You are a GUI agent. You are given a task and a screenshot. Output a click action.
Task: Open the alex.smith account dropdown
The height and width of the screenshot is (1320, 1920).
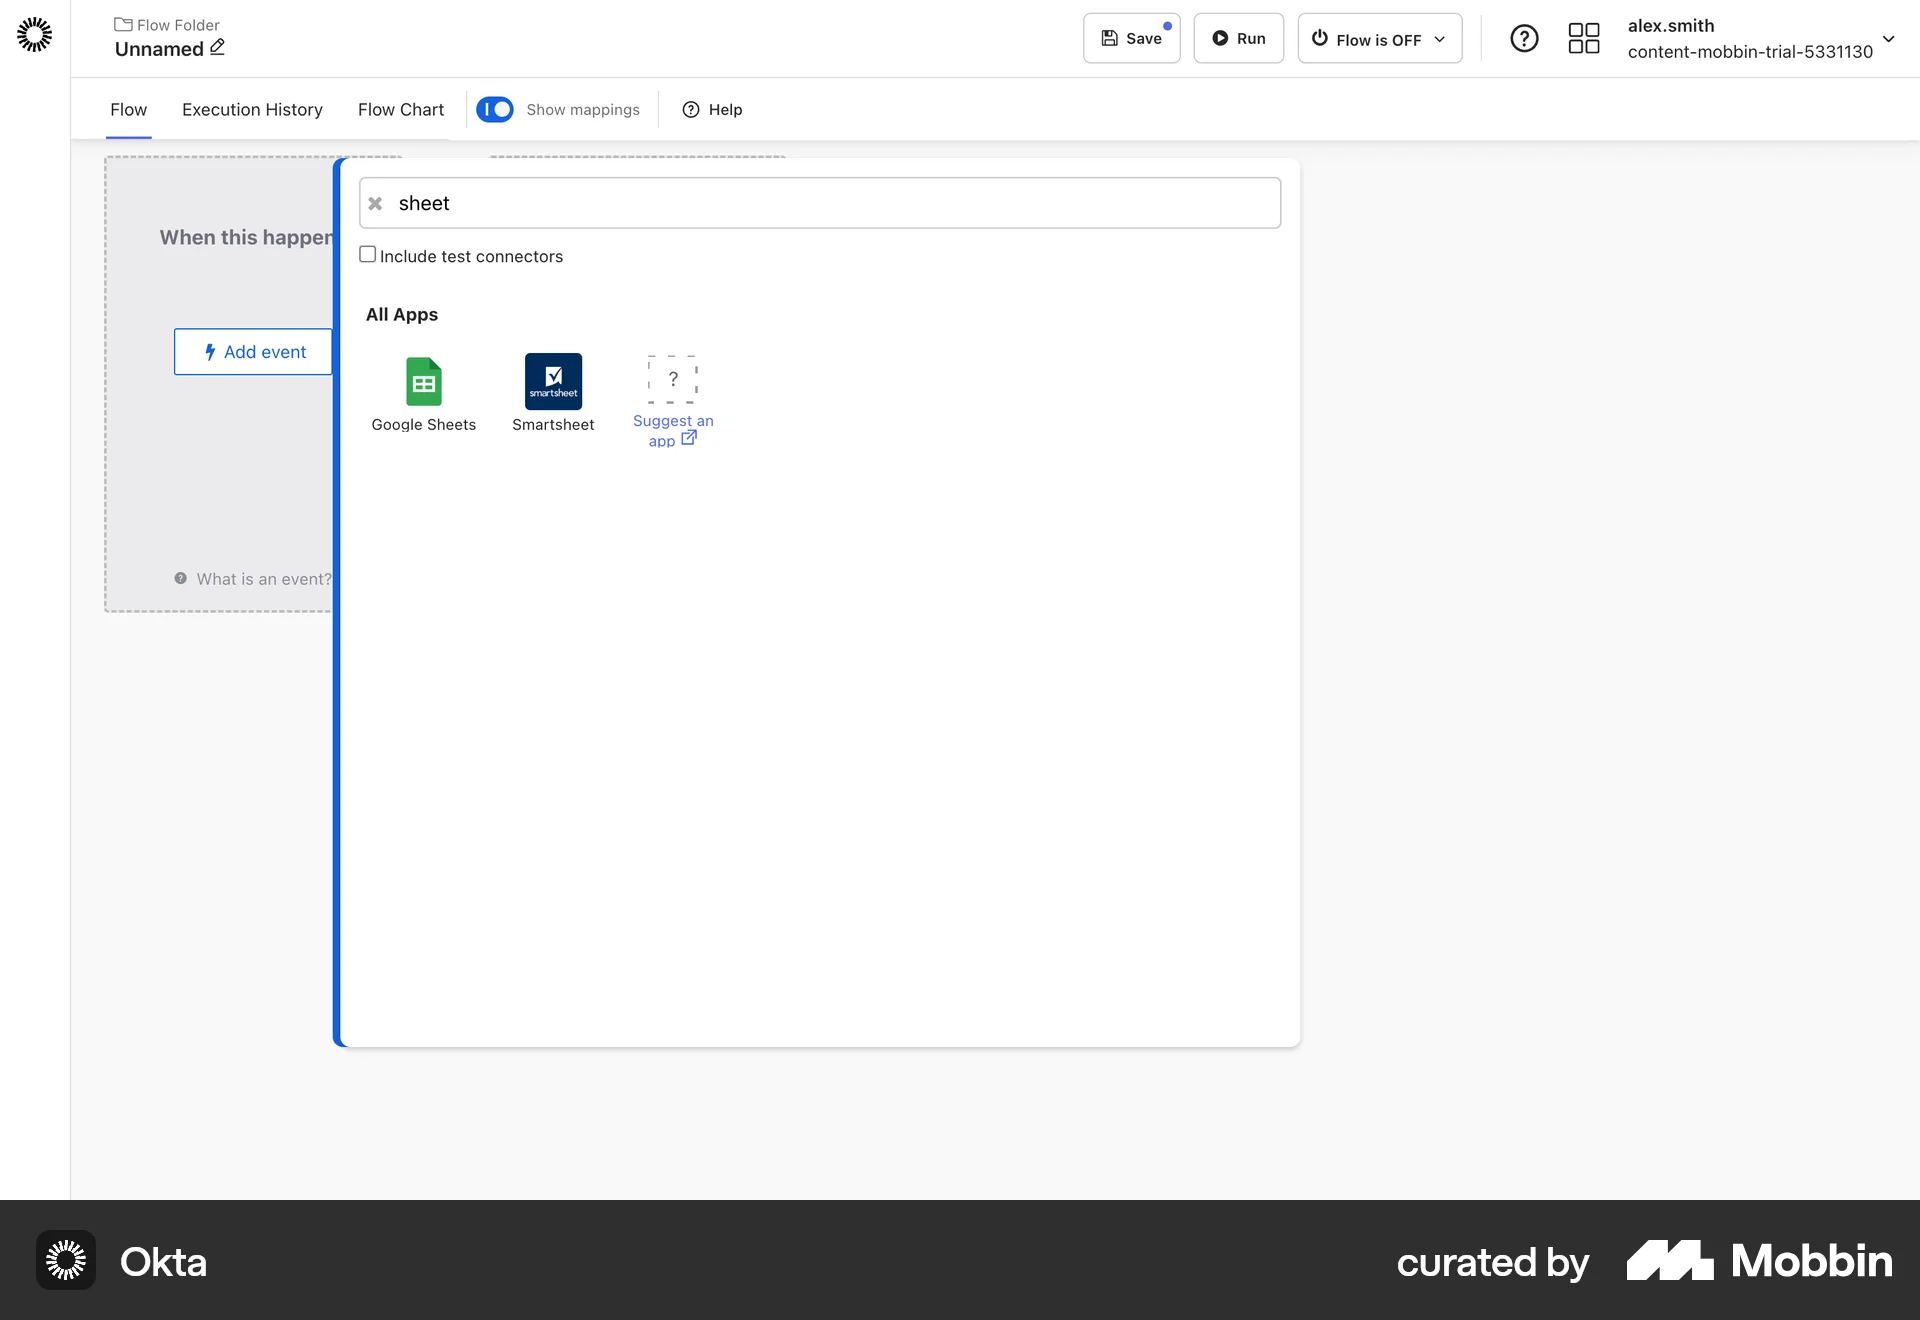pos(1889,40)
